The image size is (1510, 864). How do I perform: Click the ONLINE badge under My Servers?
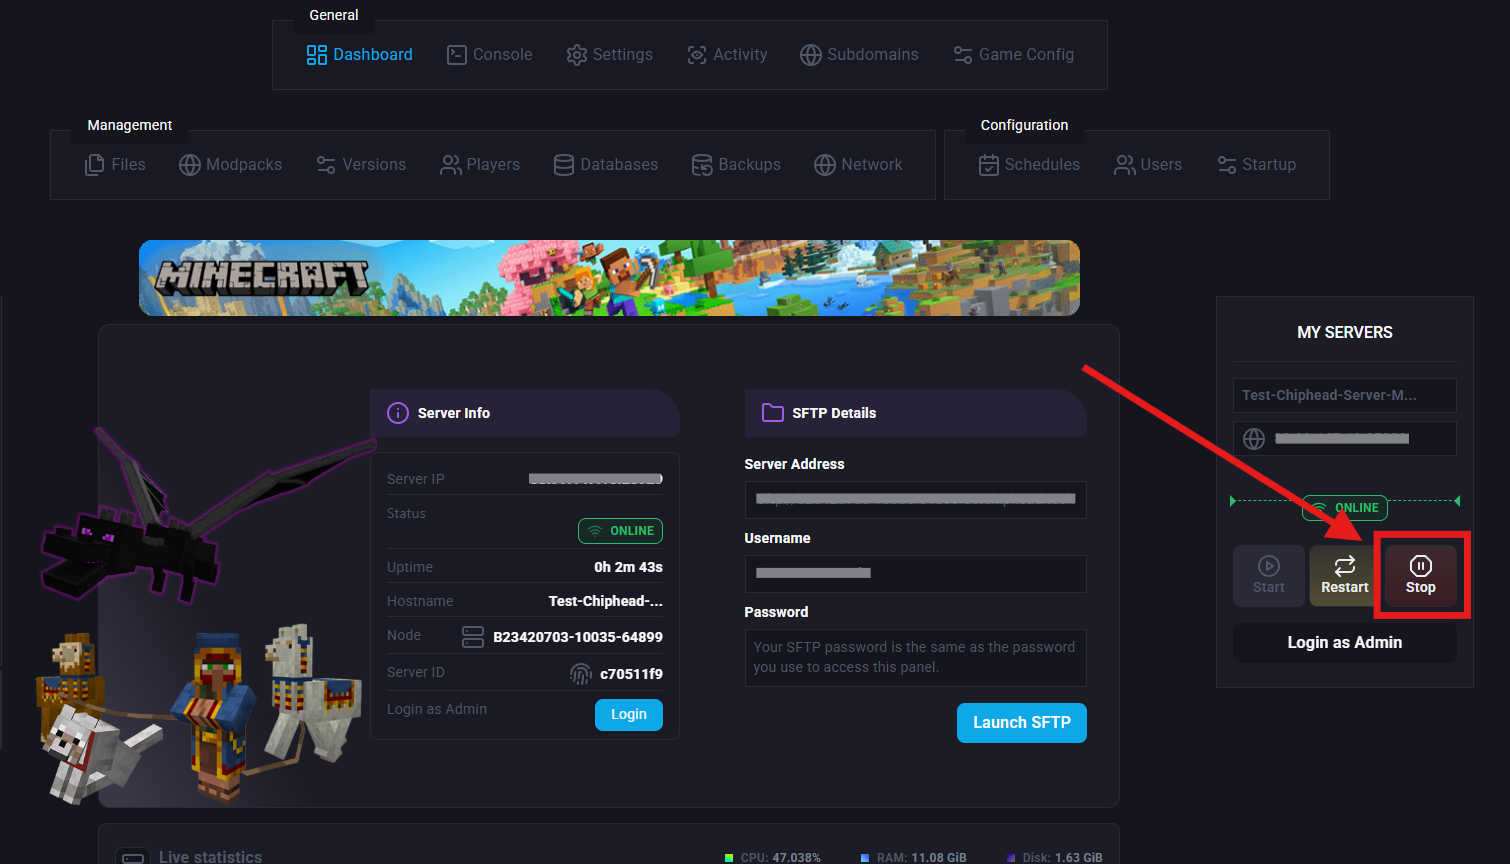(1345, 508)
